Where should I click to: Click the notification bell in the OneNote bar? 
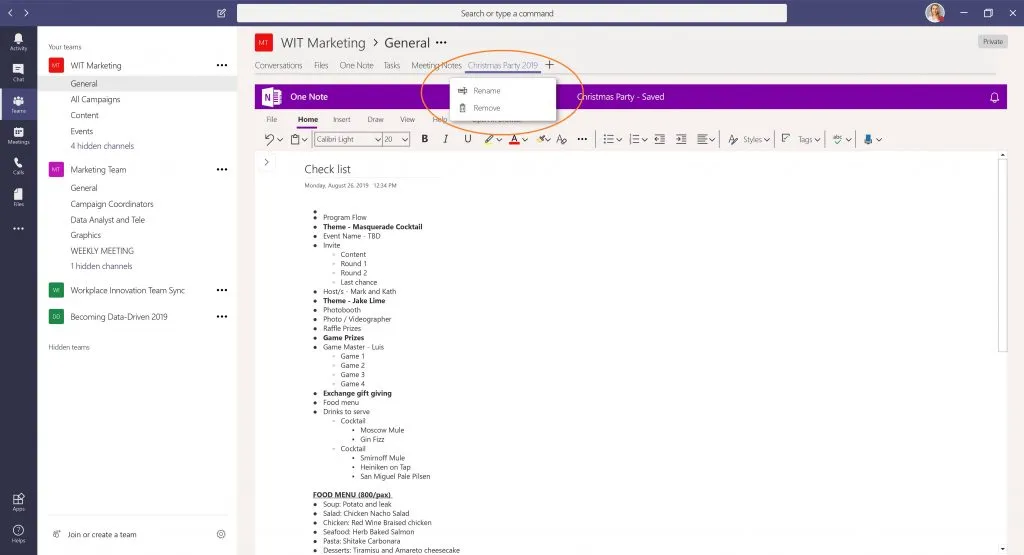(994, 97)
